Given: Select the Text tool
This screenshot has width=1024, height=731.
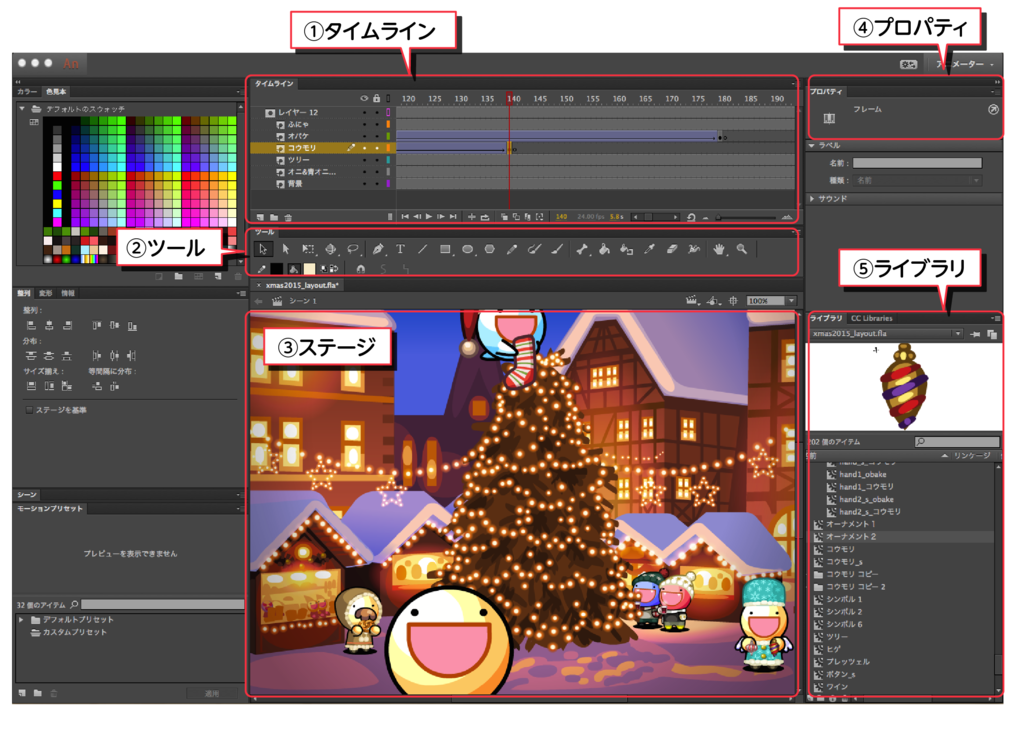Looking at the screenshot, I should point(400,249).
